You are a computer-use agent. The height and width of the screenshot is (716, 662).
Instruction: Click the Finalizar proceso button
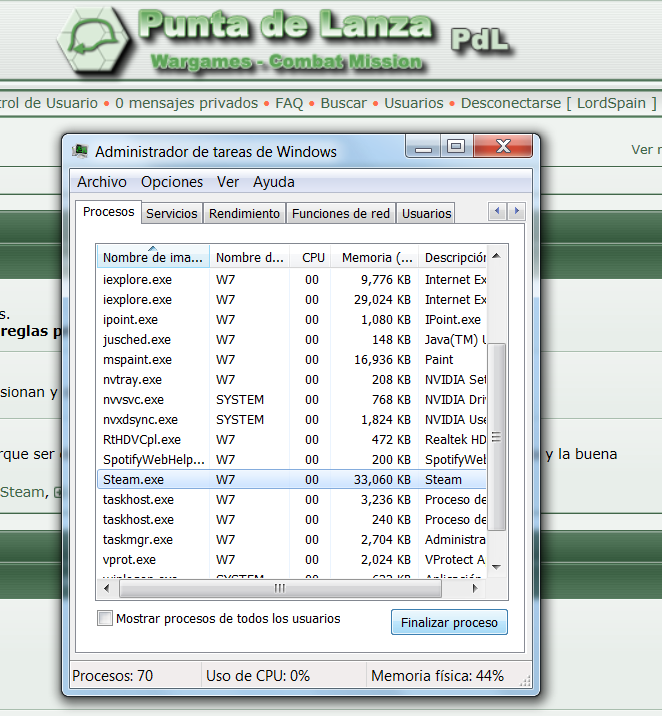[x=449, y=622]
